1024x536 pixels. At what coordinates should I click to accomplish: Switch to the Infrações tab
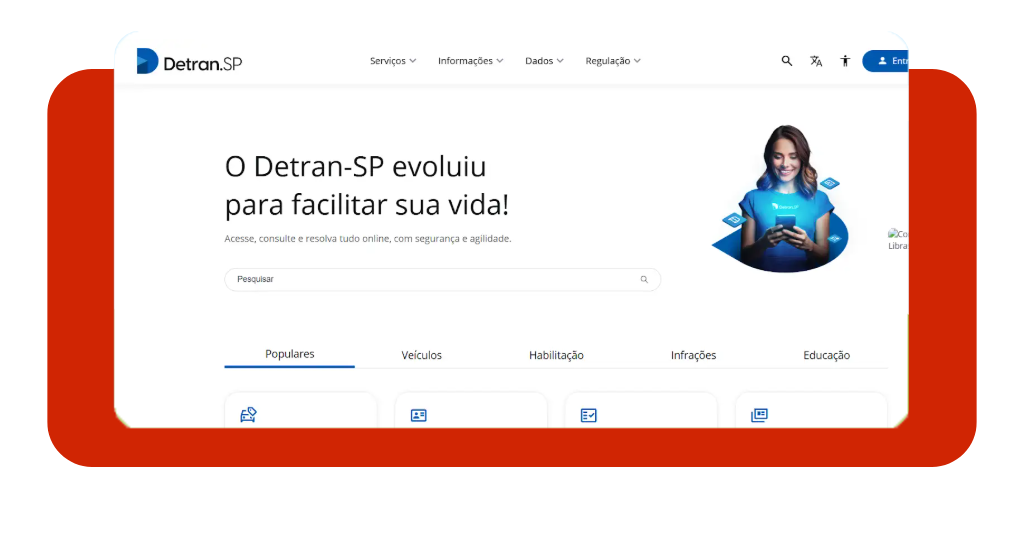coord(694,355)
